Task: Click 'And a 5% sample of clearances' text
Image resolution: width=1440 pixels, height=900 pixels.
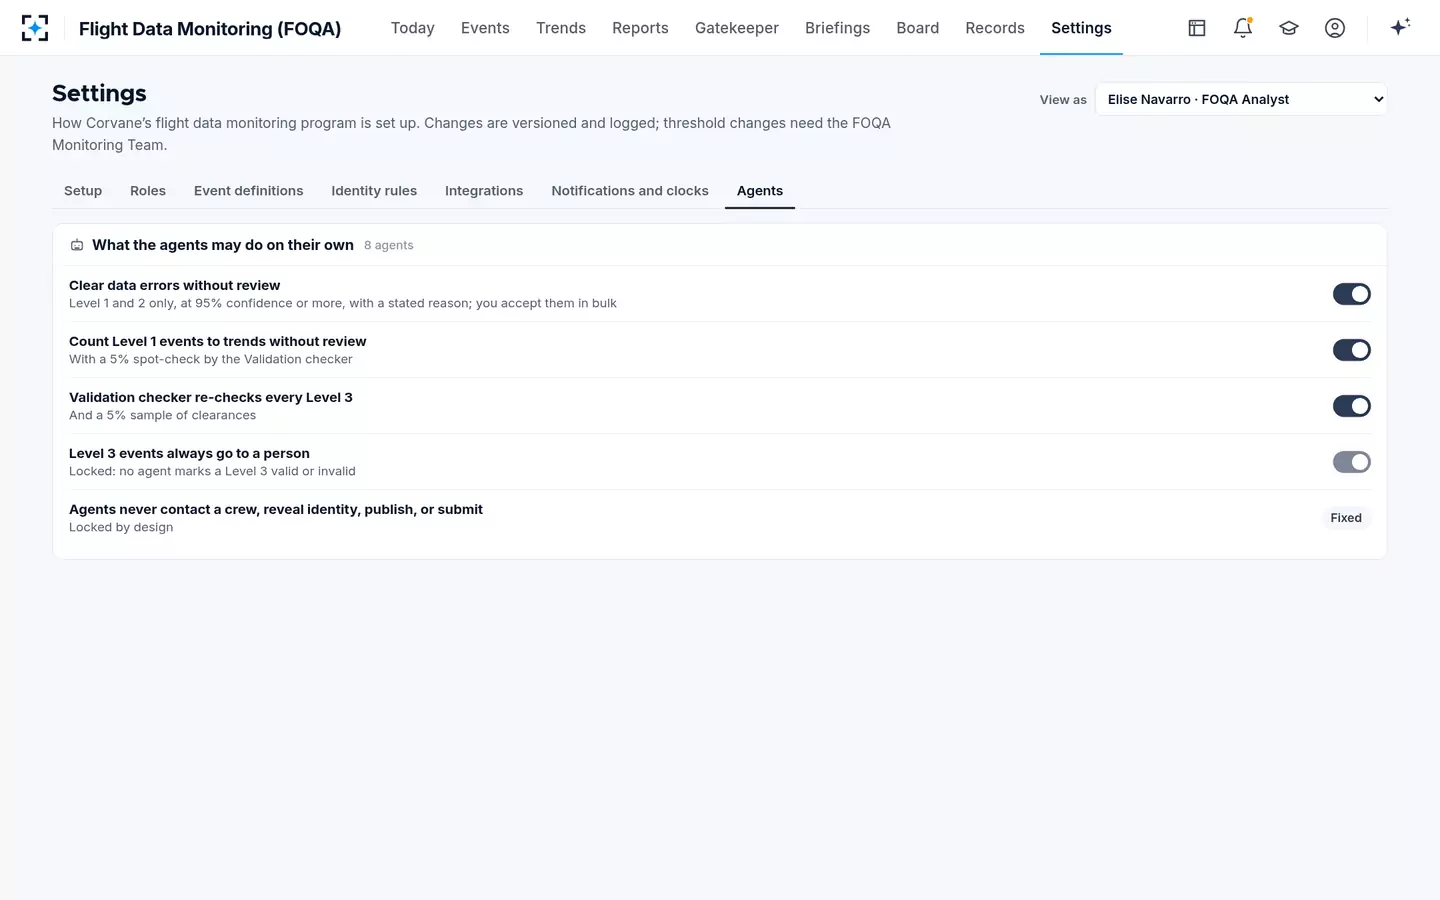Action: (162, 415)
